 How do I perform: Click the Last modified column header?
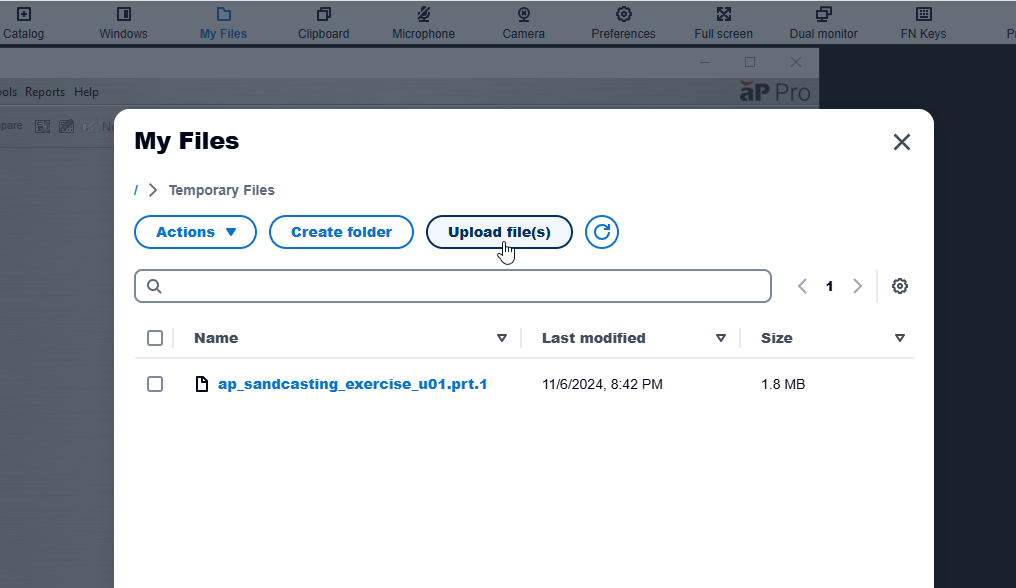594,338
